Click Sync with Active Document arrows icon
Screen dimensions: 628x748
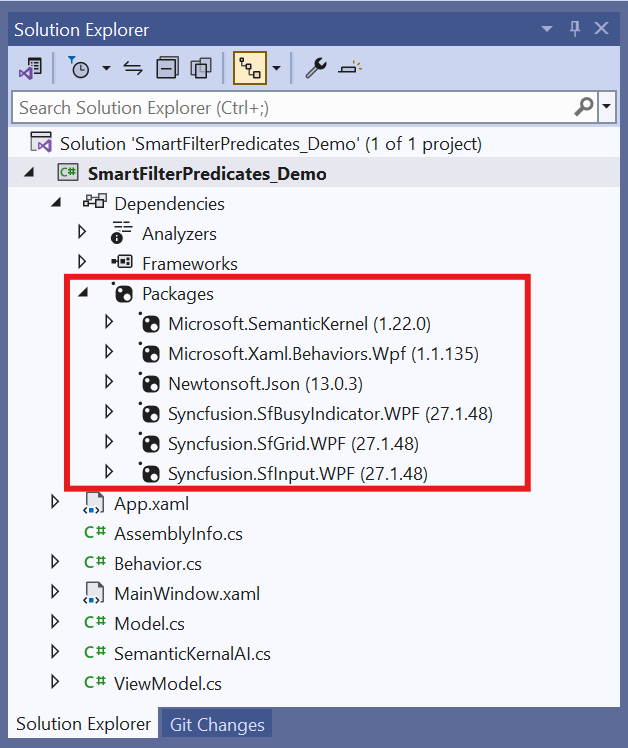132,68
